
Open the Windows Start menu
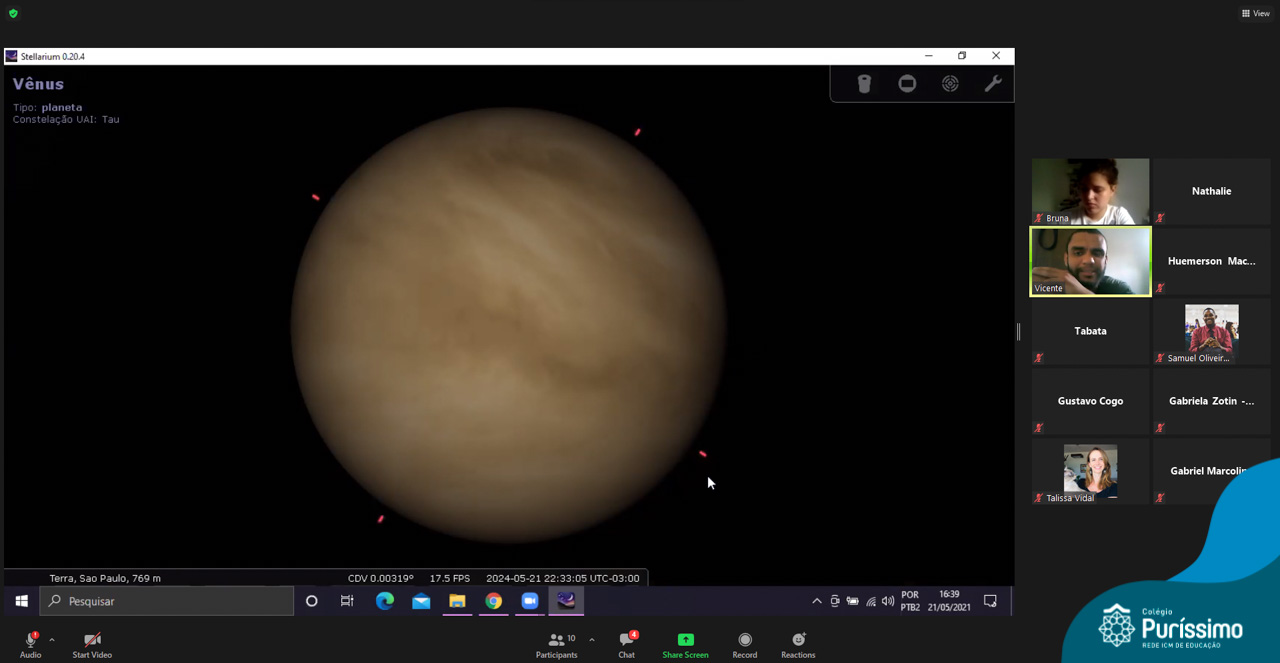21,601
